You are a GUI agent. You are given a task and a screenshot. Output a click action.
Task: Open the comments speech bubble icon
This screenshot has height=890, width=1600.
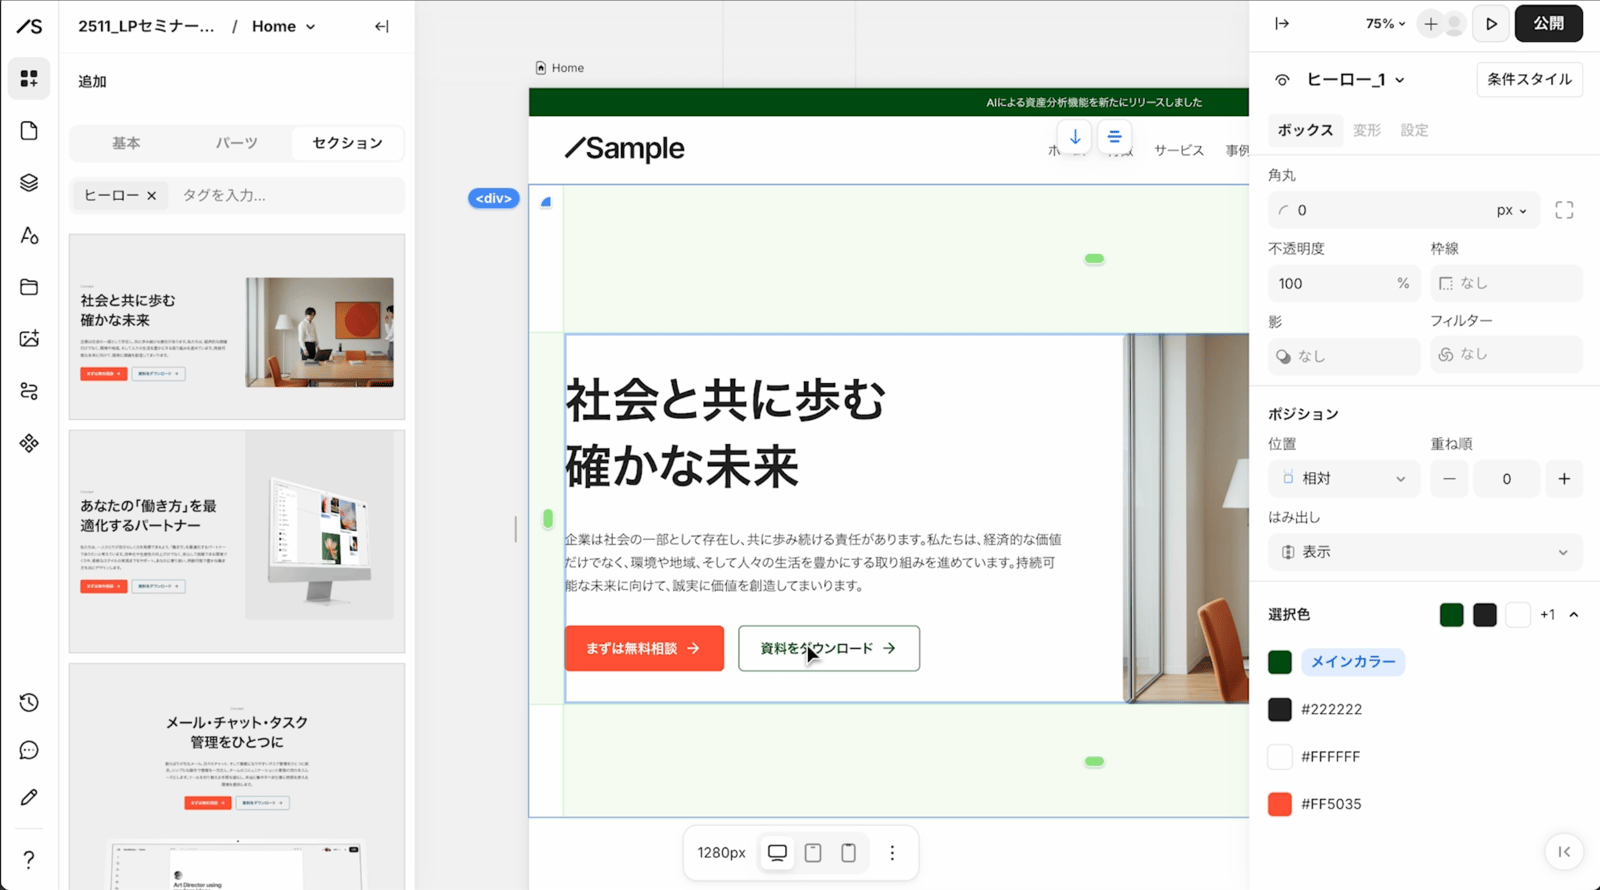(x=29, y=751)
